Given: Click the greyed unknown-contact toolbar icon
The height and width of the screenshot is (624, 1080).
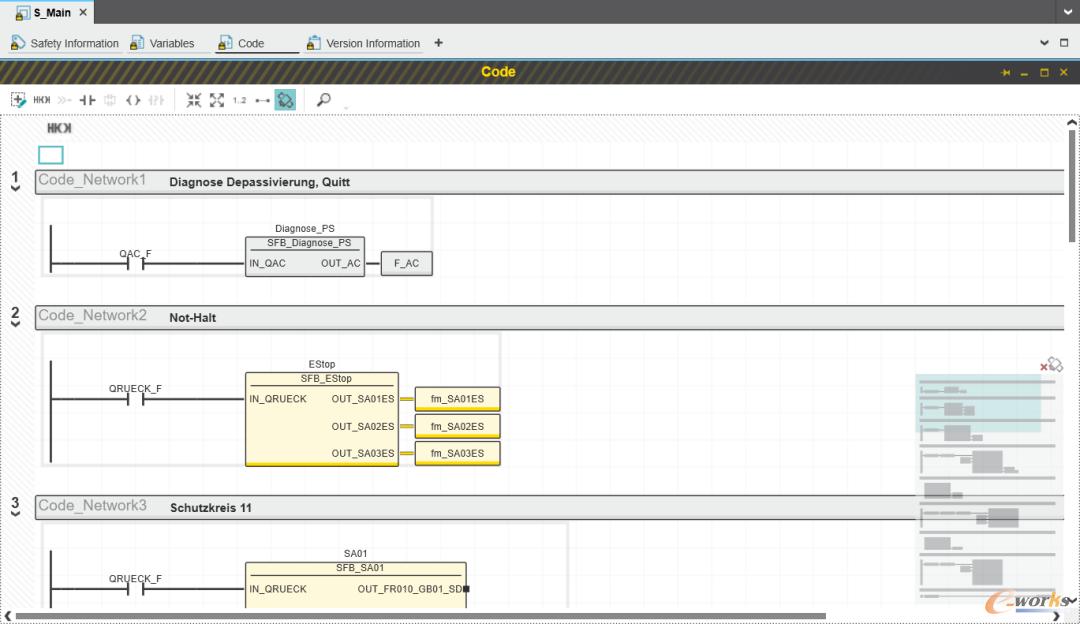Looking at the screenshot, I should (156, 100).
